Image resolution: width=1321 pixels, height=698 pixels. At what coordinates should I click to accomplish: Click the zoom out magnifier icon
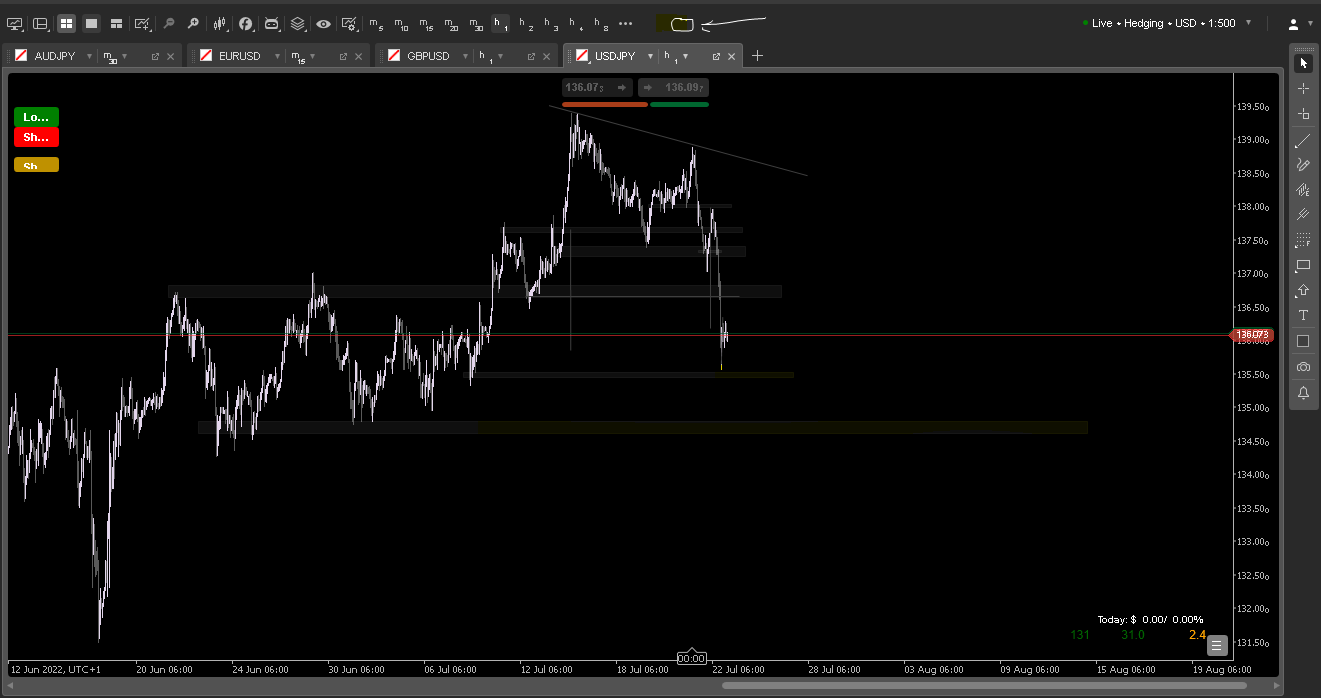click(x=169, y=23)
